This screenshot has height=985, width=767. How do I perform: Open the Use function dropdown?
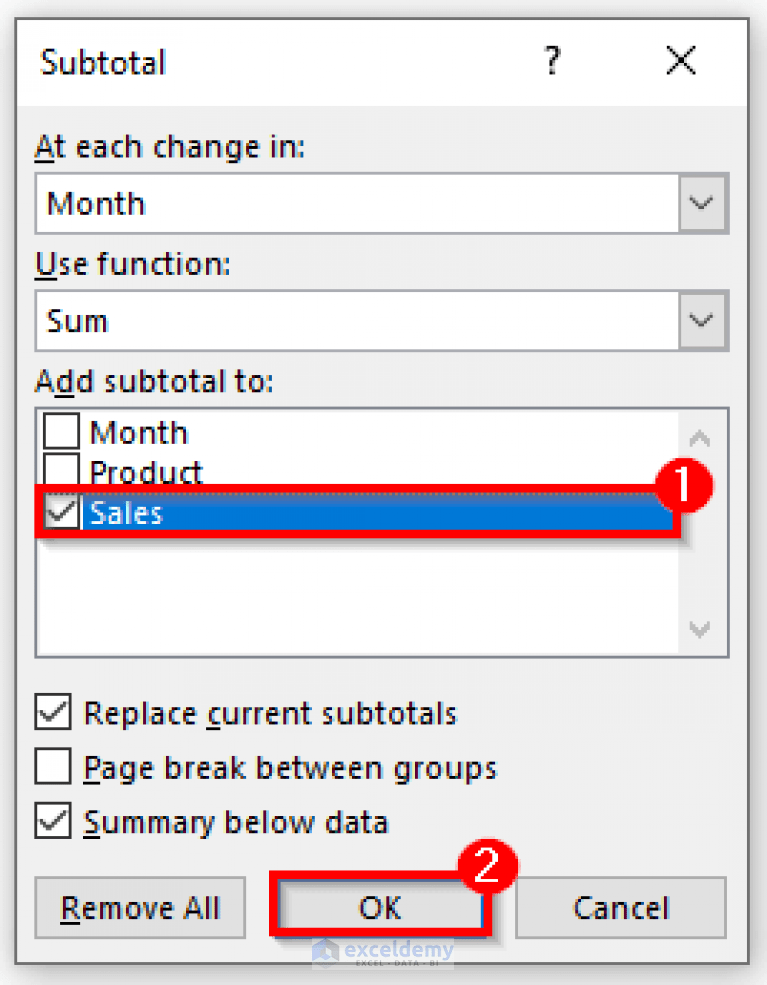[701, 320]
